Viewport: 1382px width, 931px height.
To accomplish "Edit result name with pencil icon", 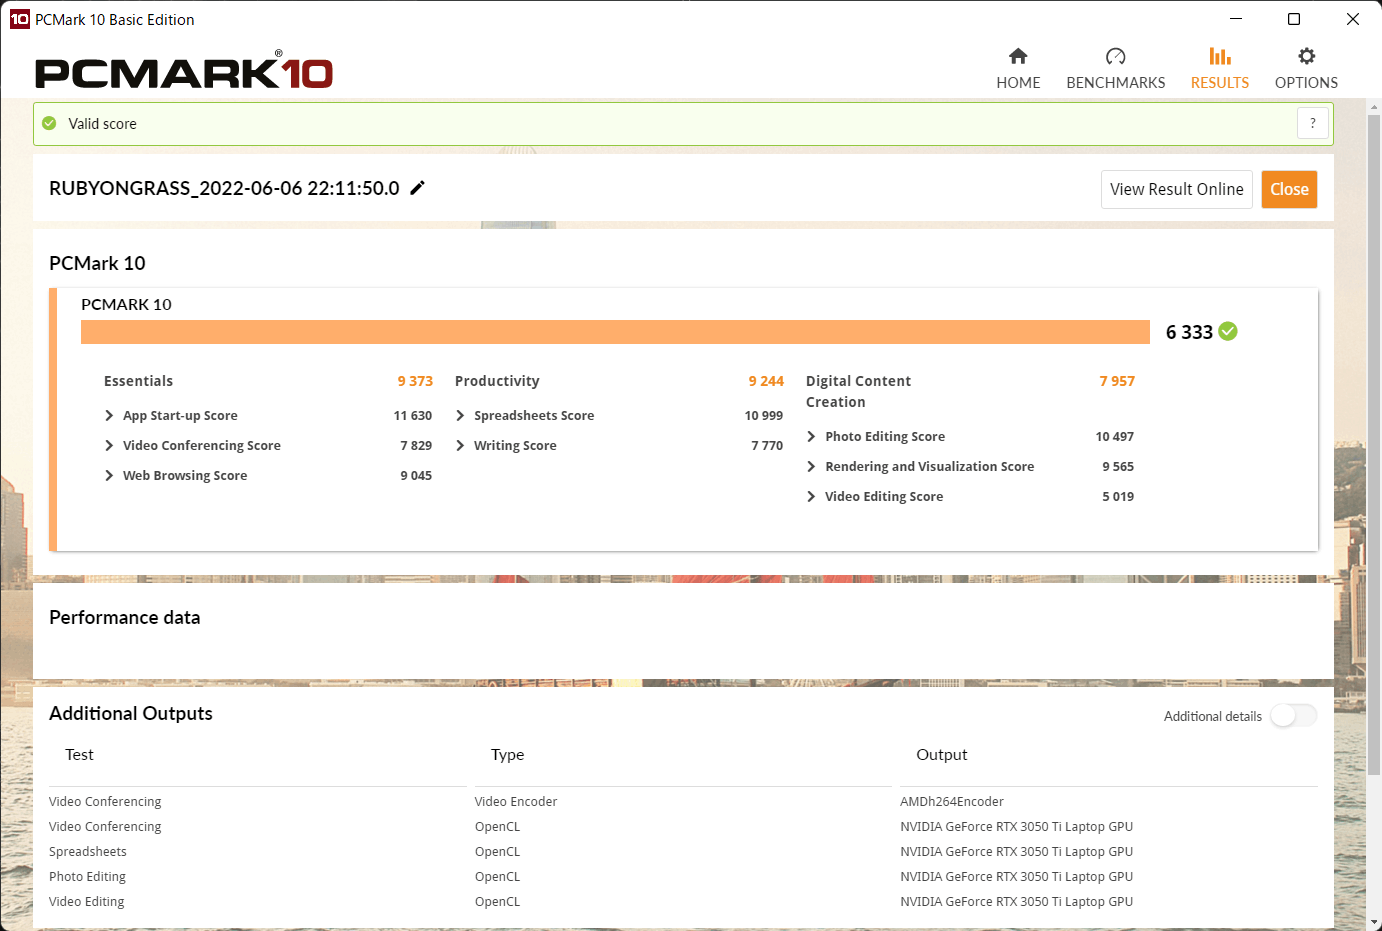I will click(418, 187).
